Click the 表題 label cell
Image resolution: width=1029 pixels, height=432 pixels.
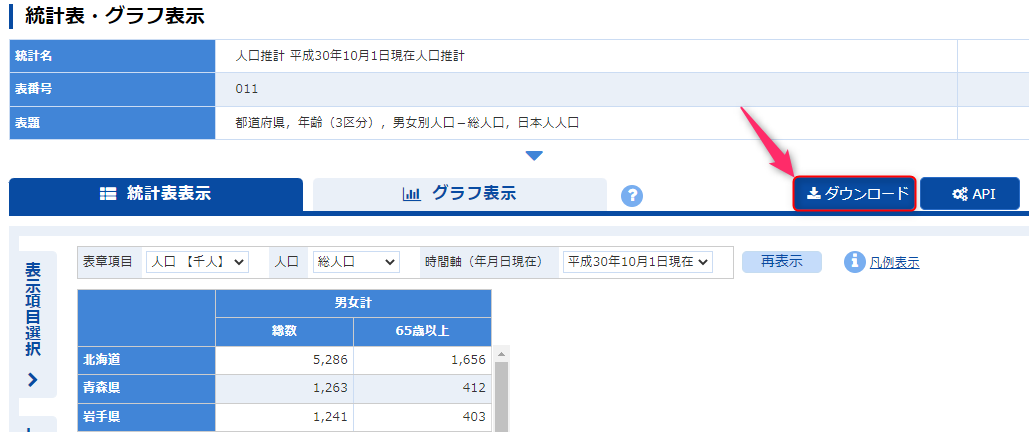coord(112,123)
